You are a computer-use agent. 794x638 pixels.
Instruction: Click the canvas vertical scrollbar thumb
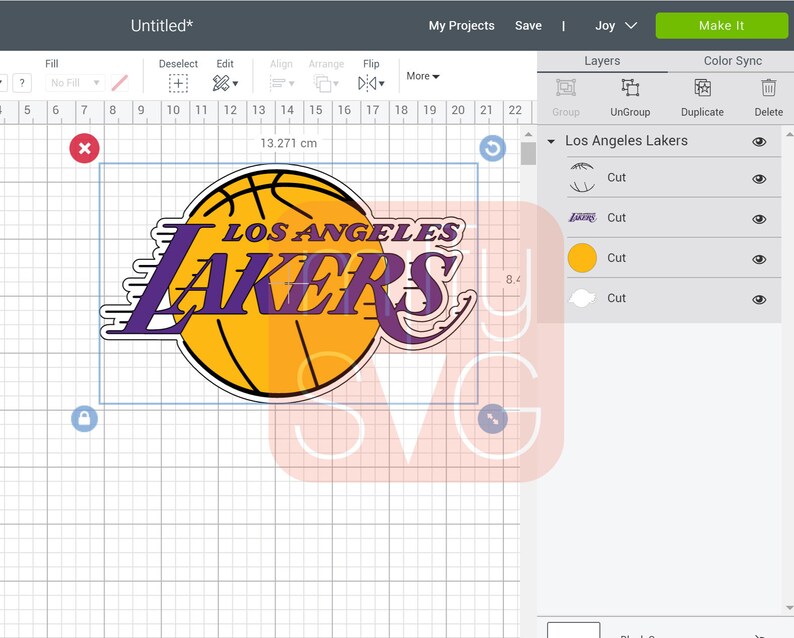coord(528,153)
